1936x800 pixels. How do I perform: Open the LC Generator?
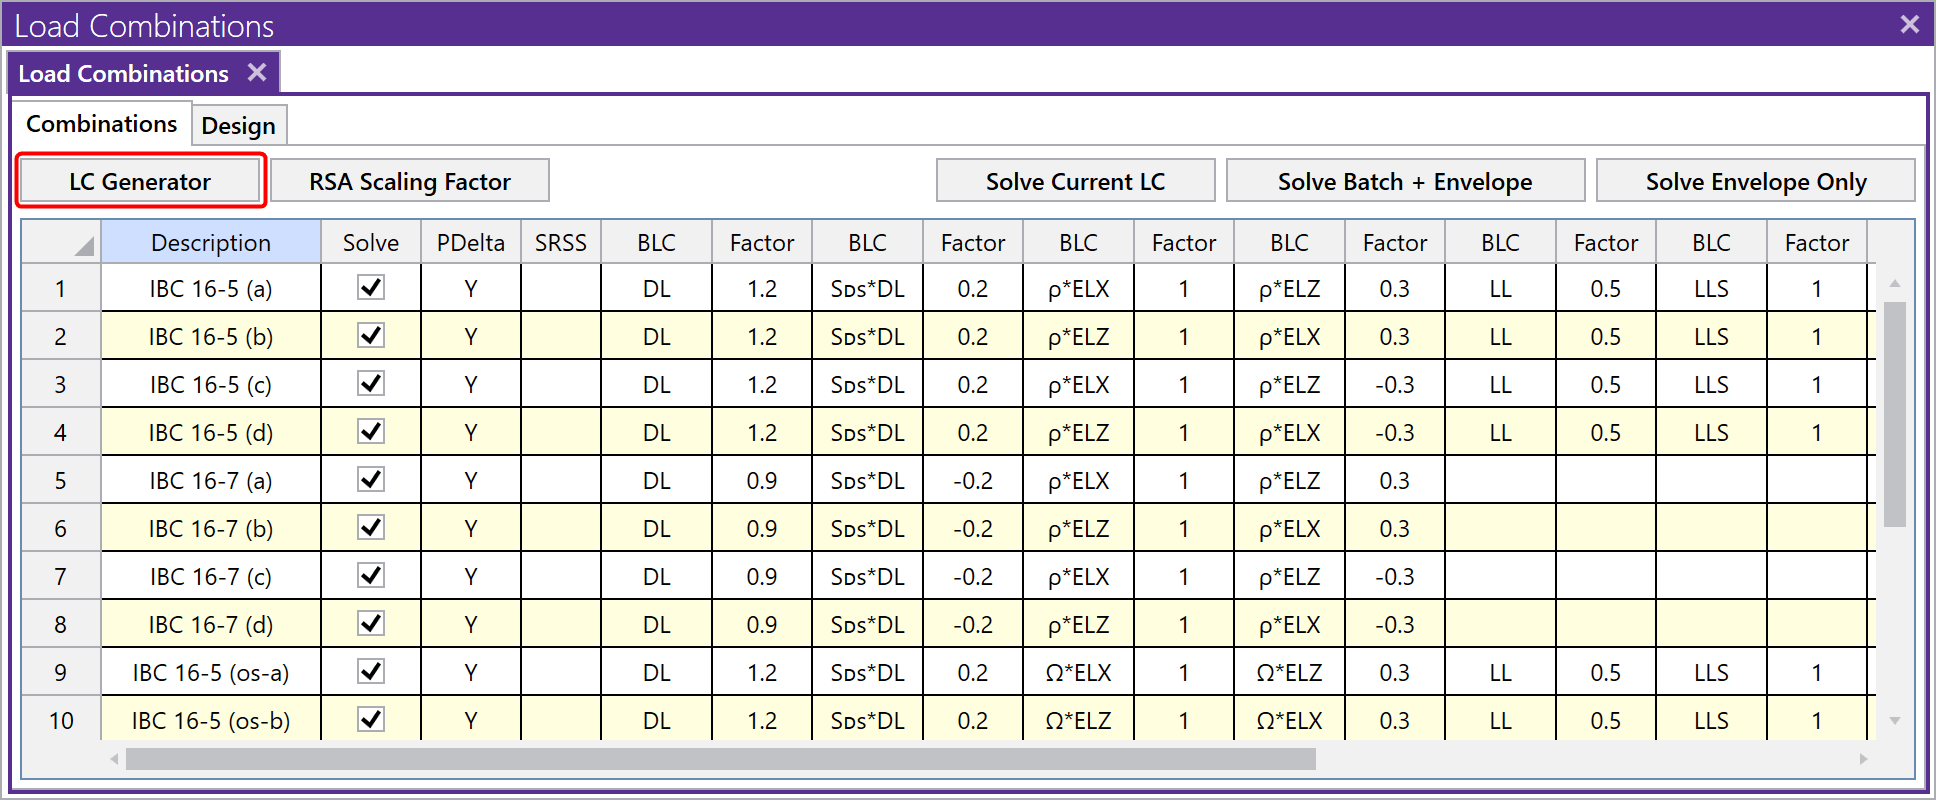click(x=140, y=181)
